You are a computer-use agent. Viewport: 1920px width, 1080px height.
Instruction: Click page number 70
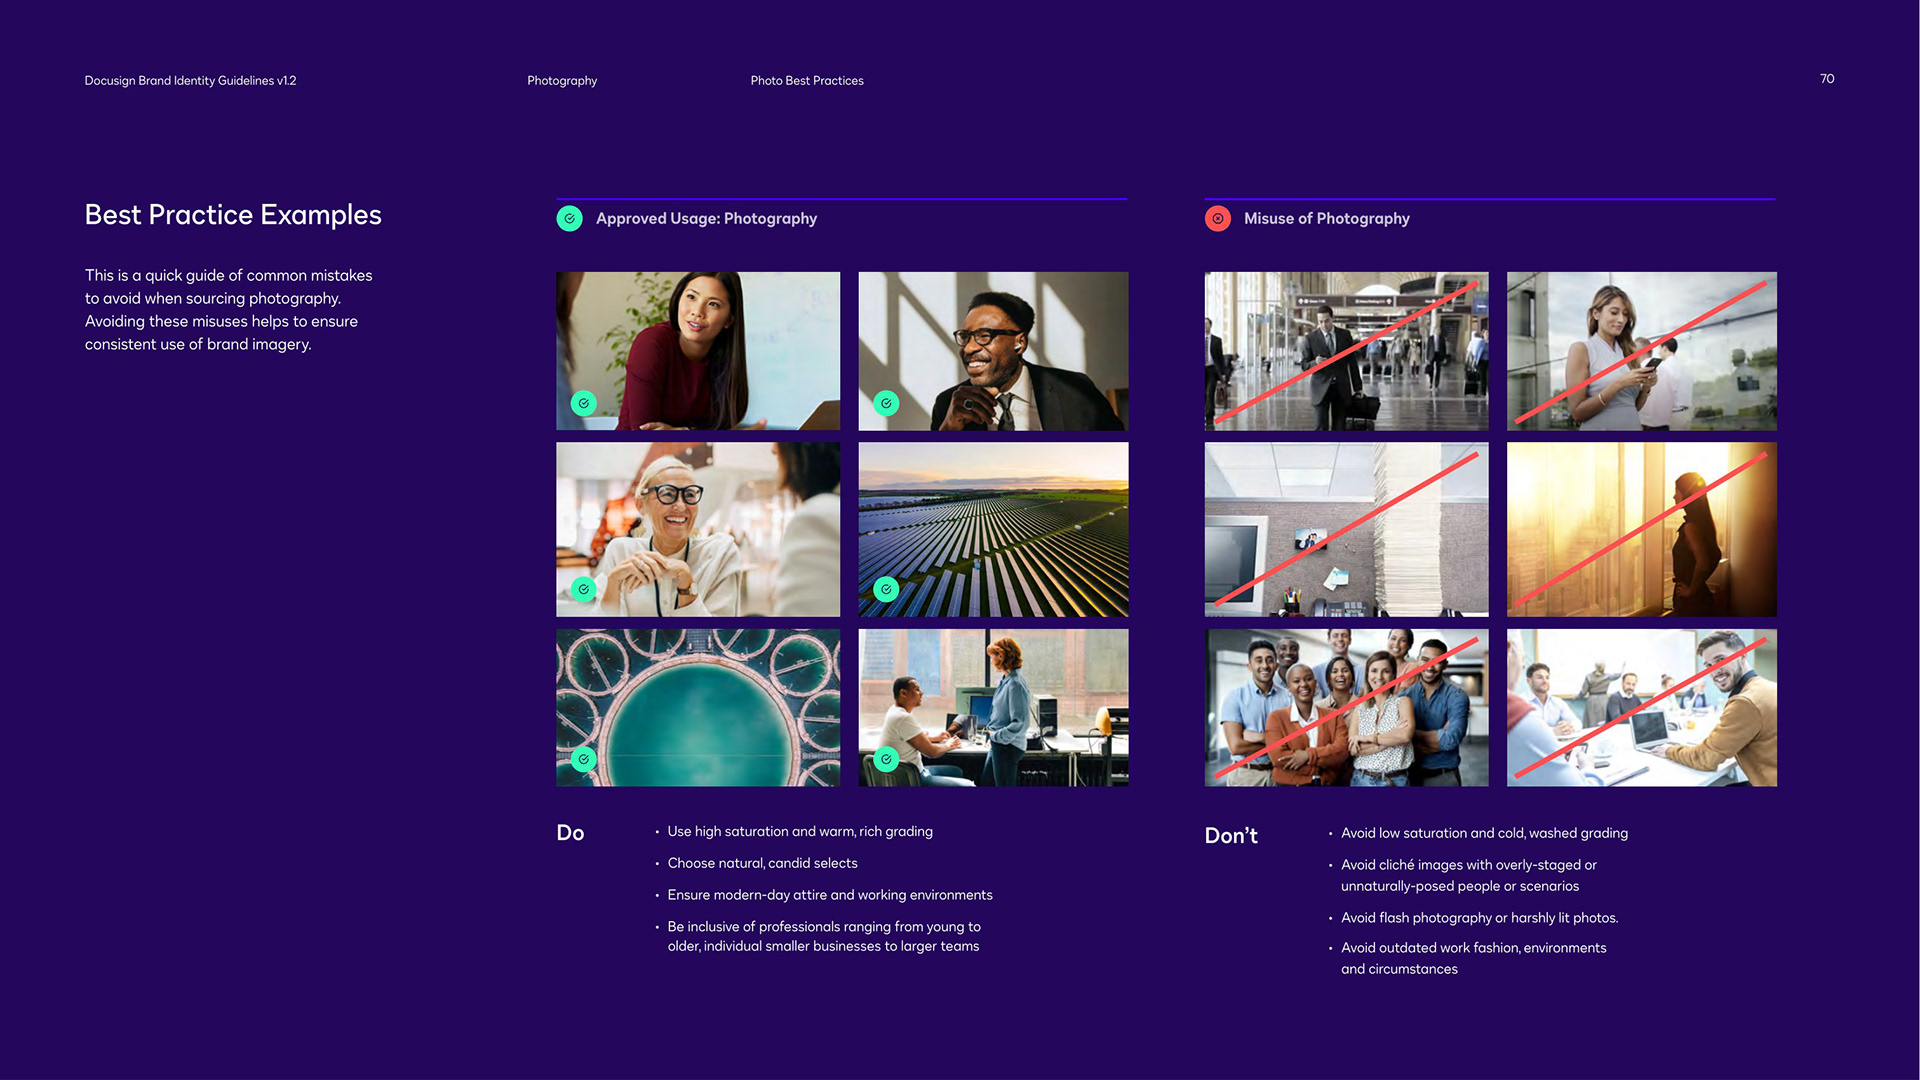(x=1826, y=79)
